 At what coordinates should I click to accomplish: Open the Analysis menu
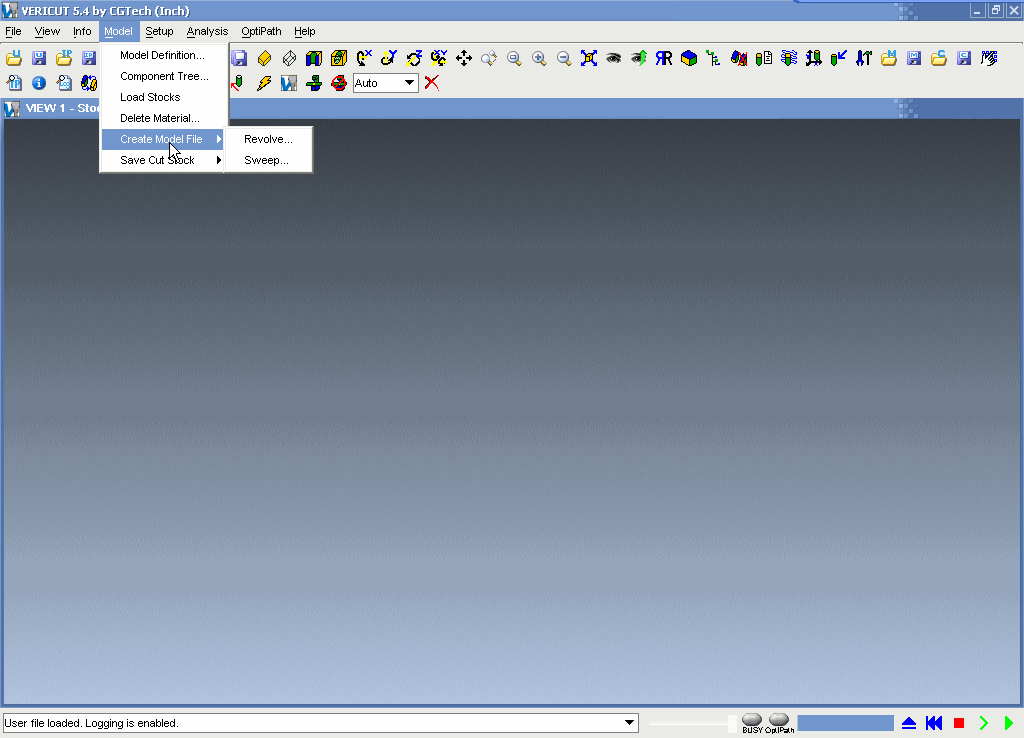207,31
